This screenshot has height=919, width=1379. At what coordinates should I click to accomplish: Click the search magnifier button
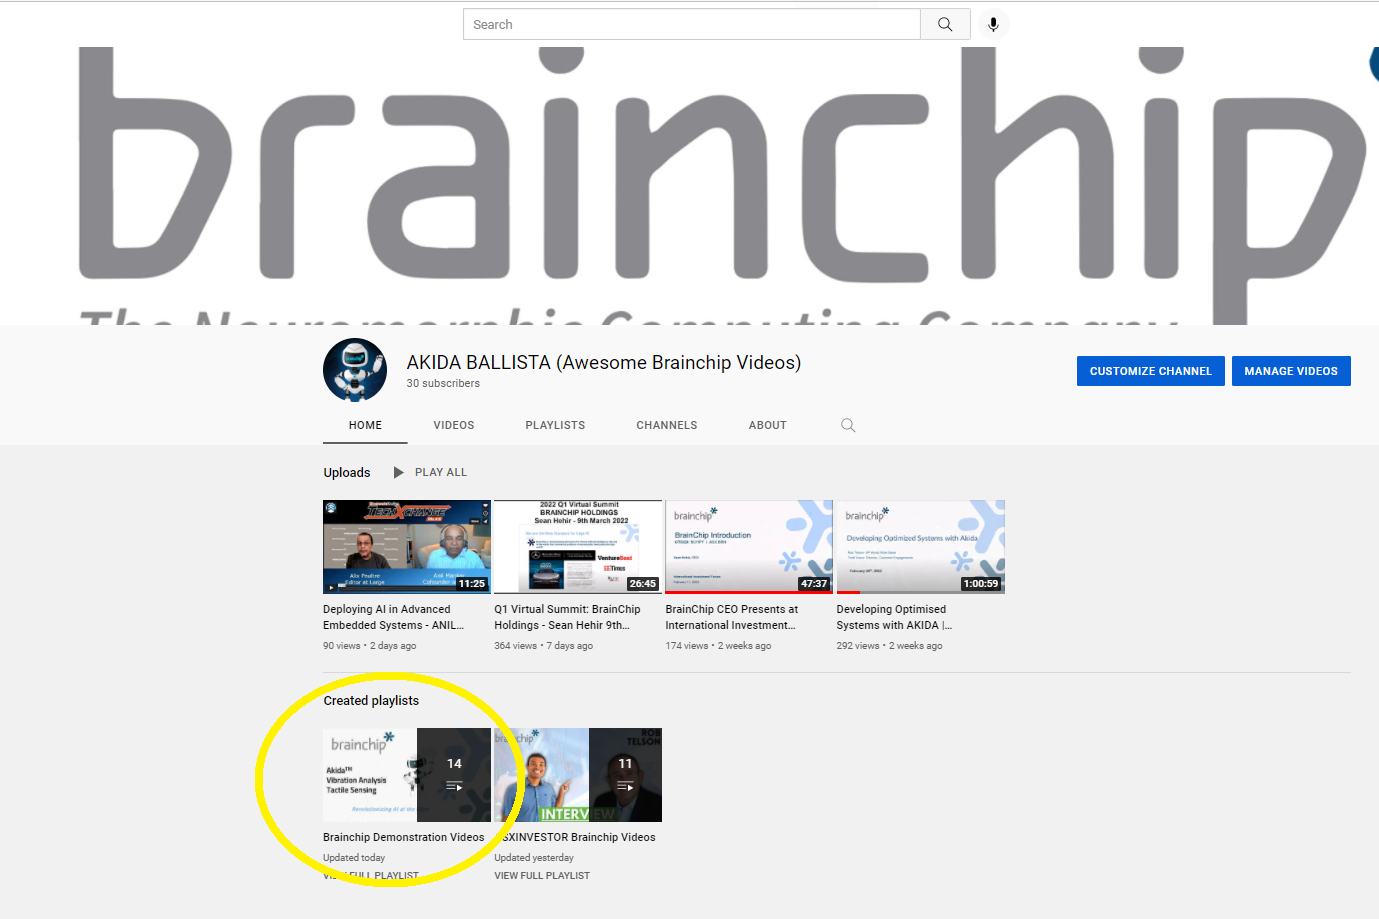pos(945,24)
